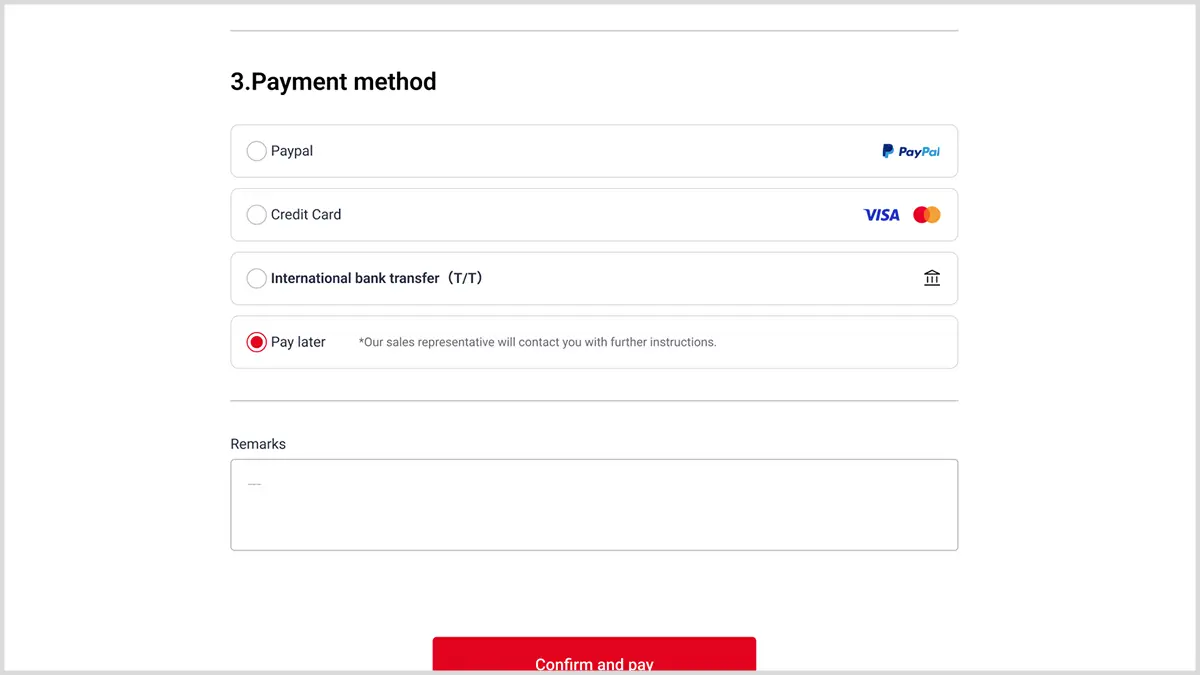Click the PayPal logo icon

(910, 151)
